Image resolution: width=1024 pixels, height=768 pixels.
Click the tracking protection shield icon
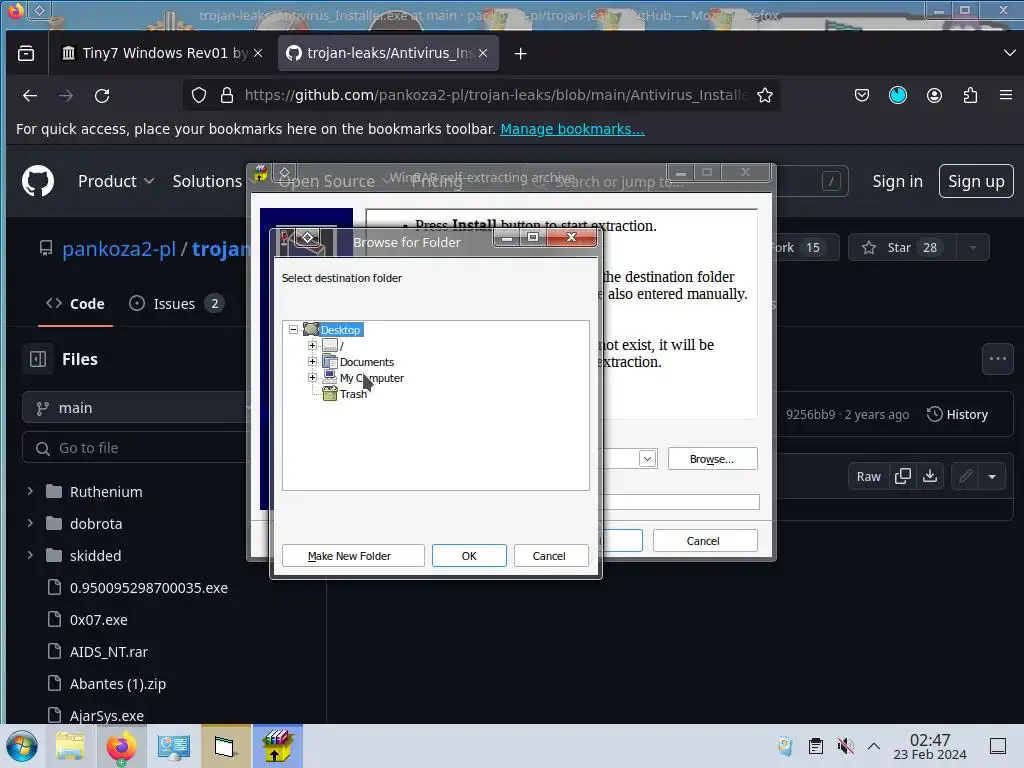(x=199, y=95)
